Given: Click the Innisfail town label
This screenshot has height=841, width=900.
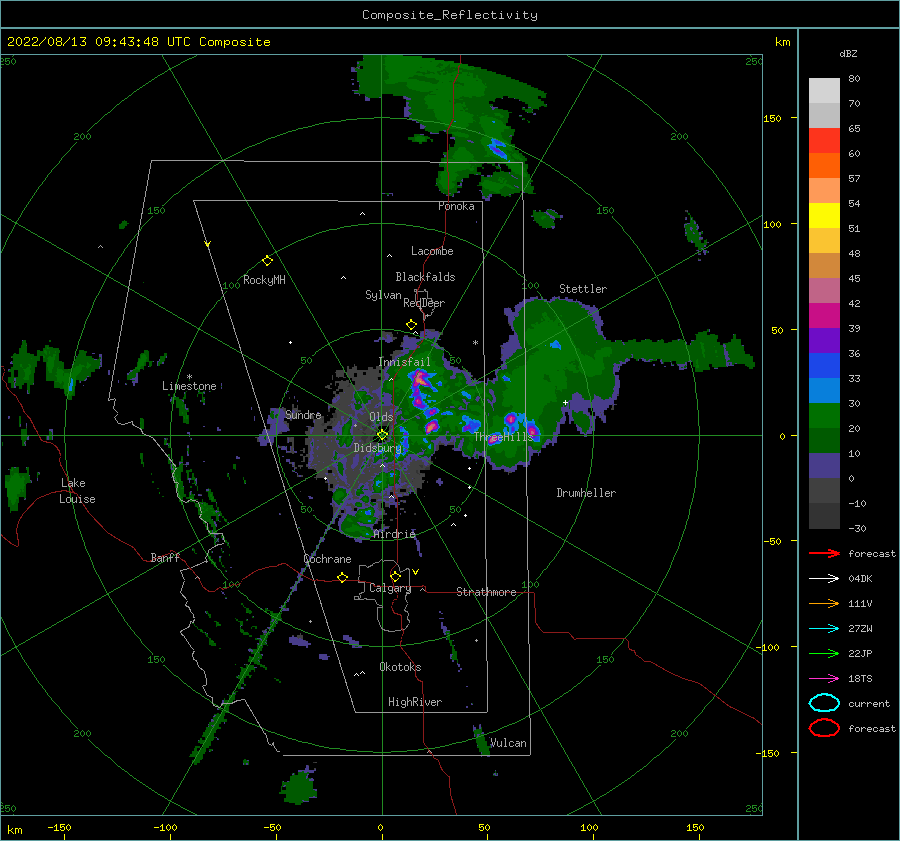Looking at the screenshot, I should [404, 362].
